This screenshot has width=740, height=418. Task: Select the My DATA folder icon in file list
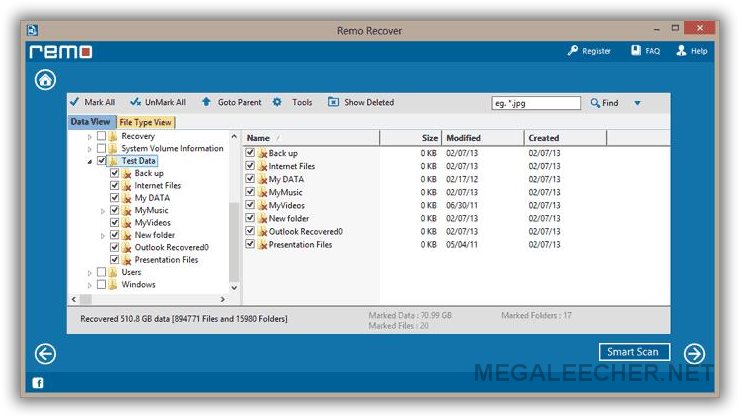(x=263, y=179)
